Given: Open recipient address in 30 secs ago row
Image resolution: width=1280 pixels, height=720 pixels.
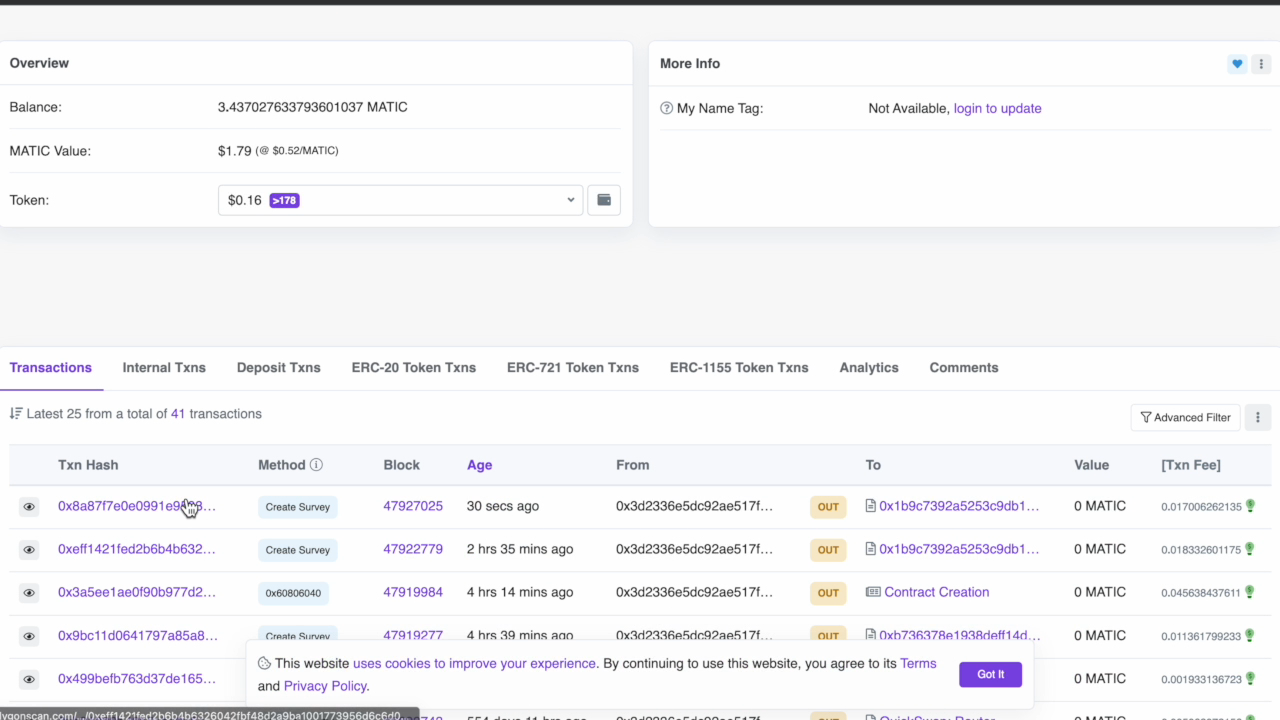Looking at the screenshot, I should [959, 506].
